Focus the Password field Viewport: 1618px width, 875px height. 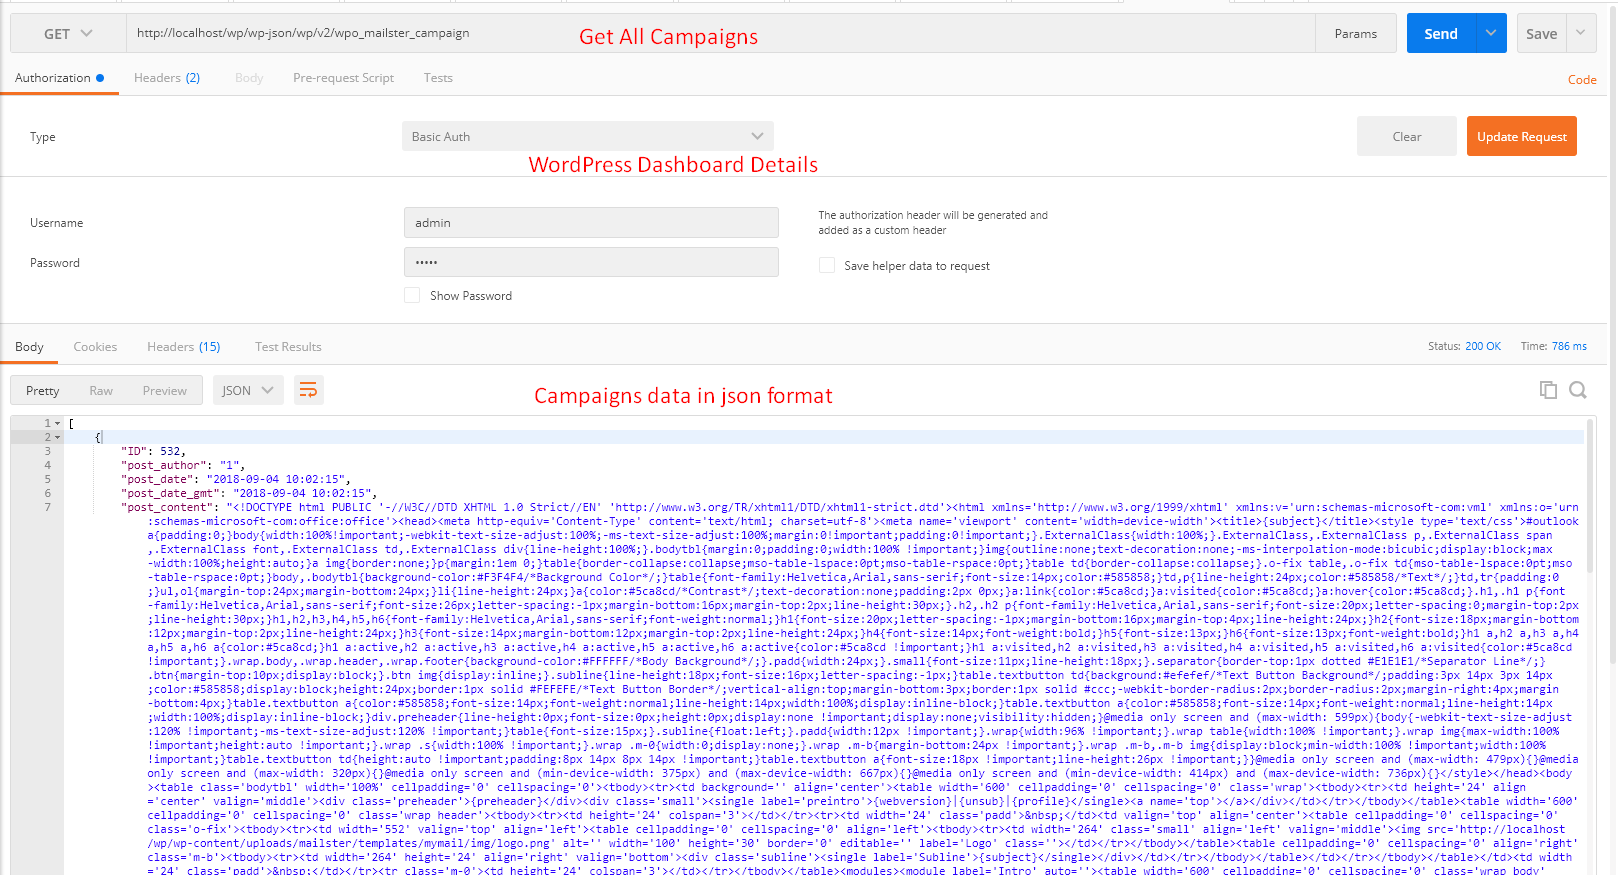[x=591, y=262]
